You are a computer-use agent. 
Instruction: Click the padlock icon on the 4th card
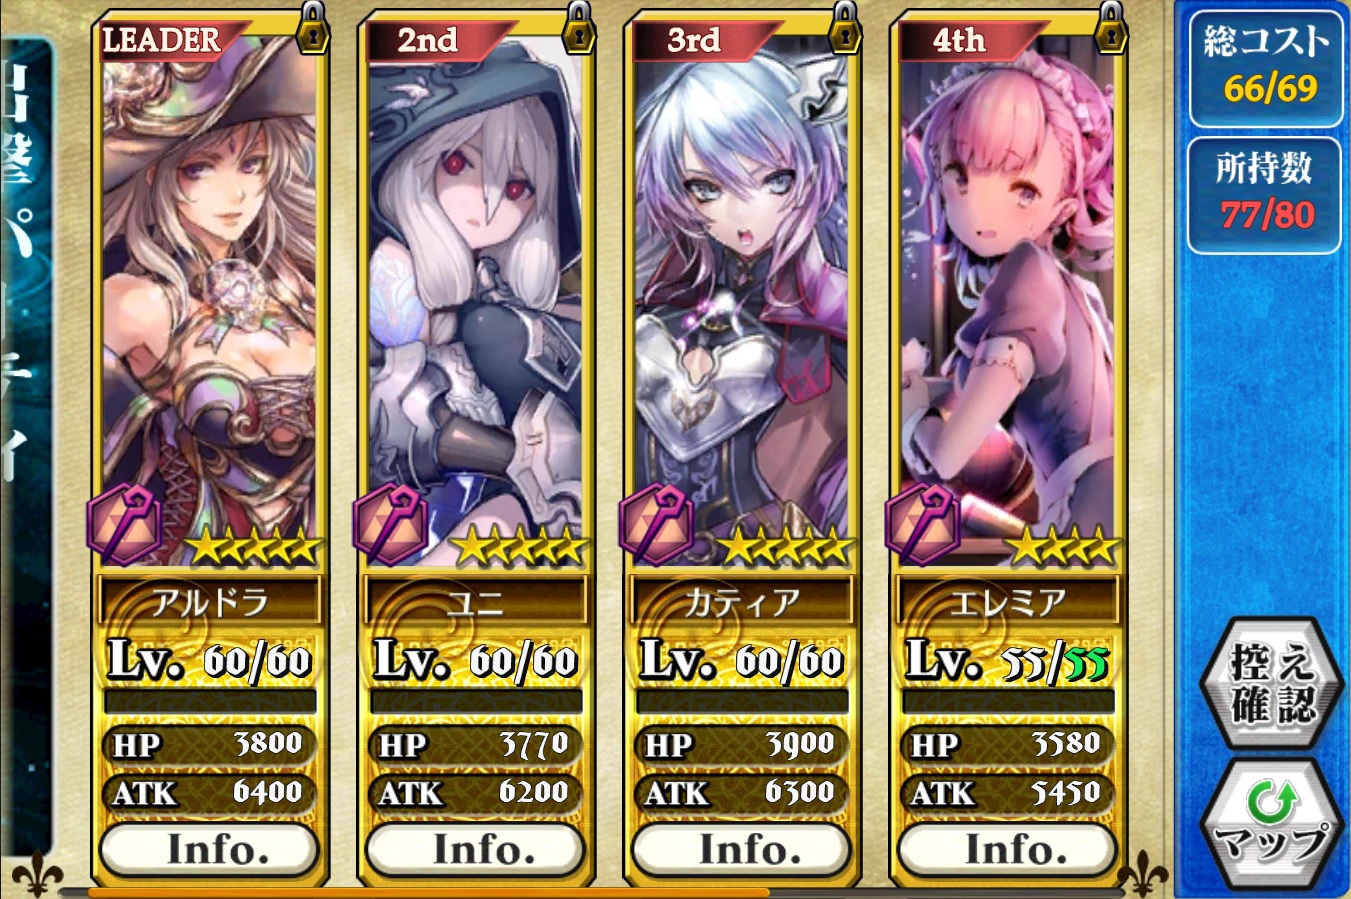[1111, 30]
